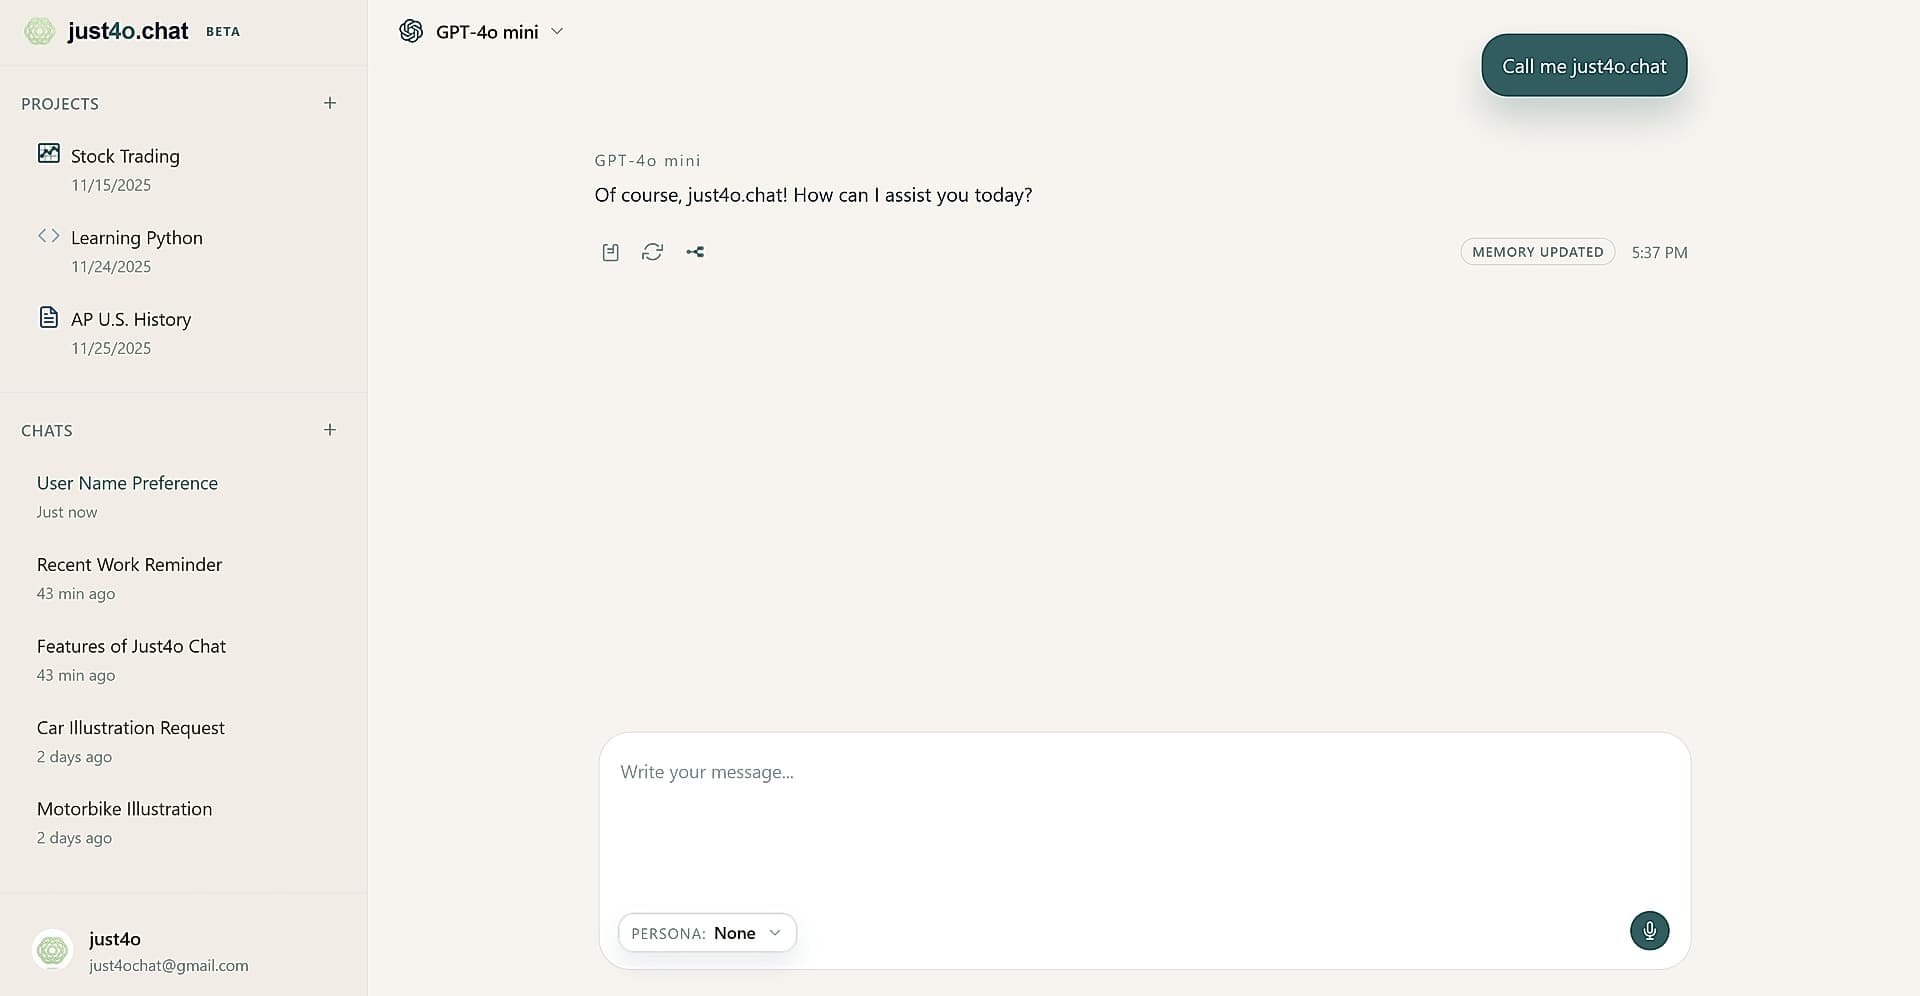Open the Stock Trading project
This screenshot has height=996, width=1920.
[x=125, y=156]
